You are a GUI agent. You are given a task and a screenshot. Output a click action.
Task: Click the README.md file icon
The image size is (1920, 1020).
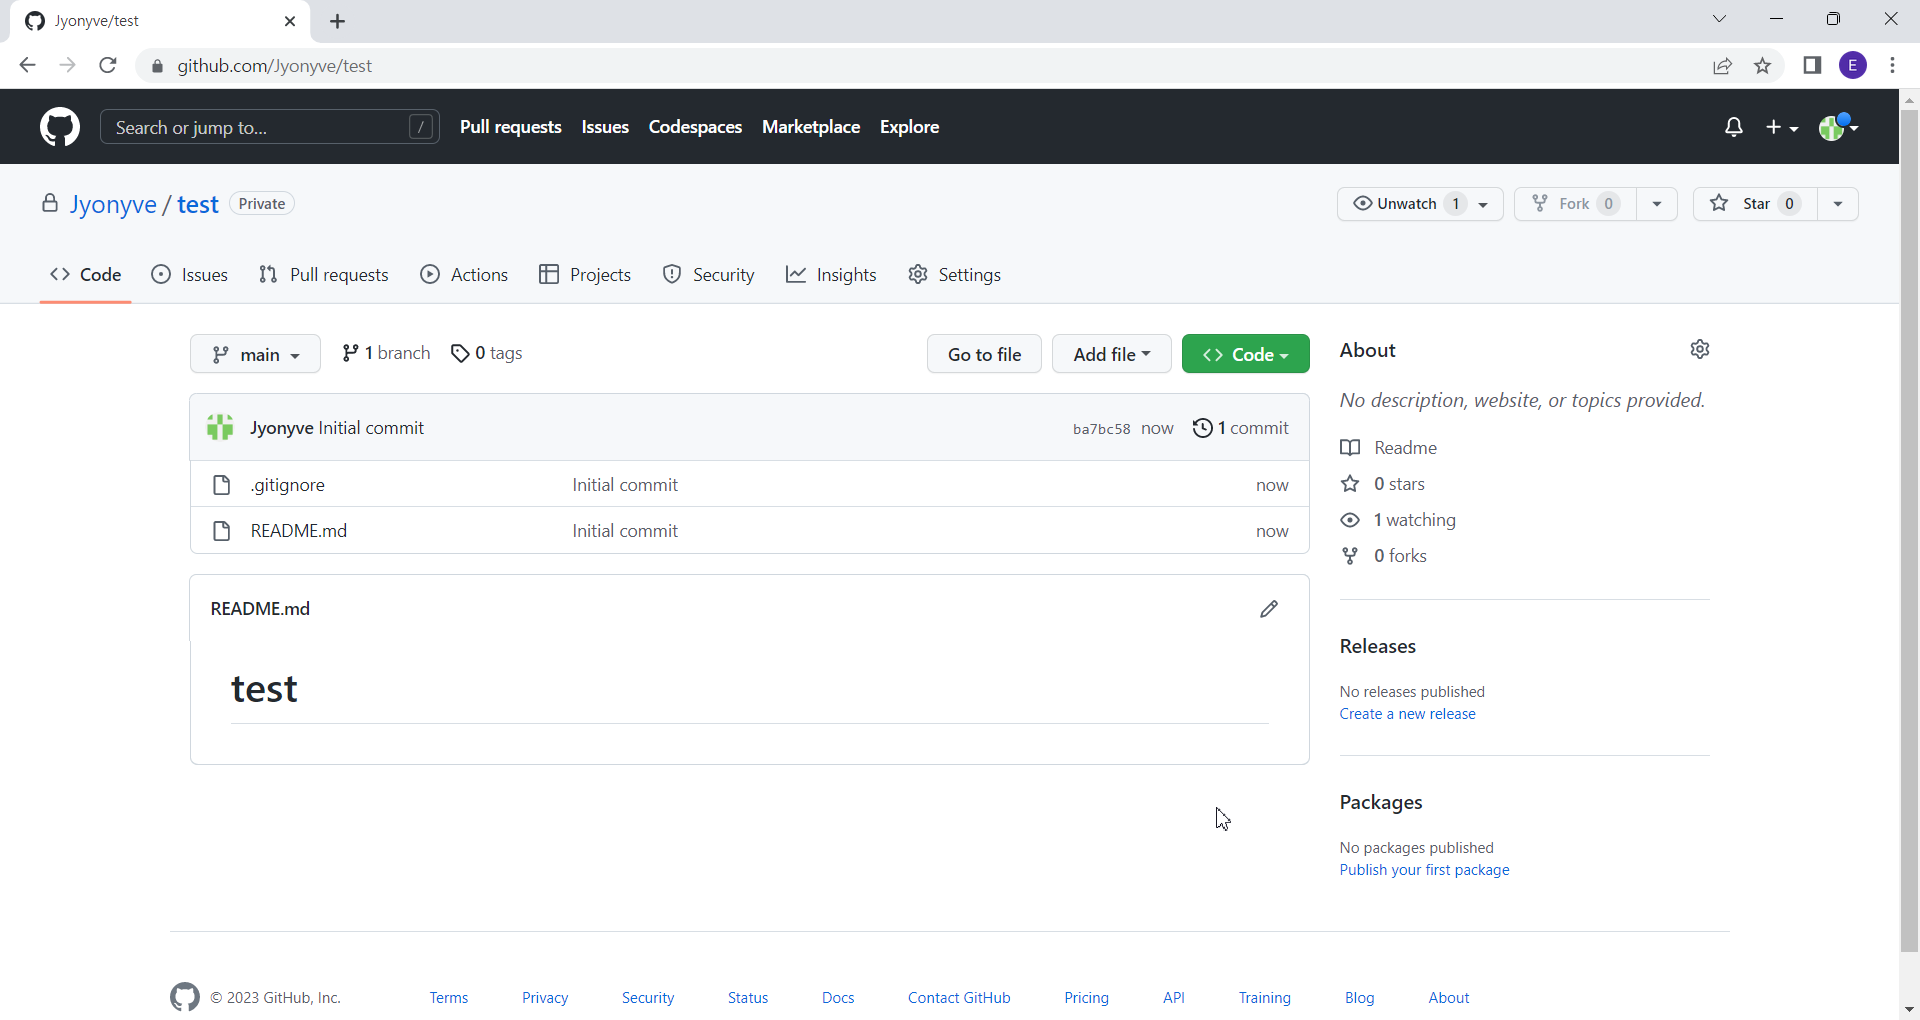point(222,531)
